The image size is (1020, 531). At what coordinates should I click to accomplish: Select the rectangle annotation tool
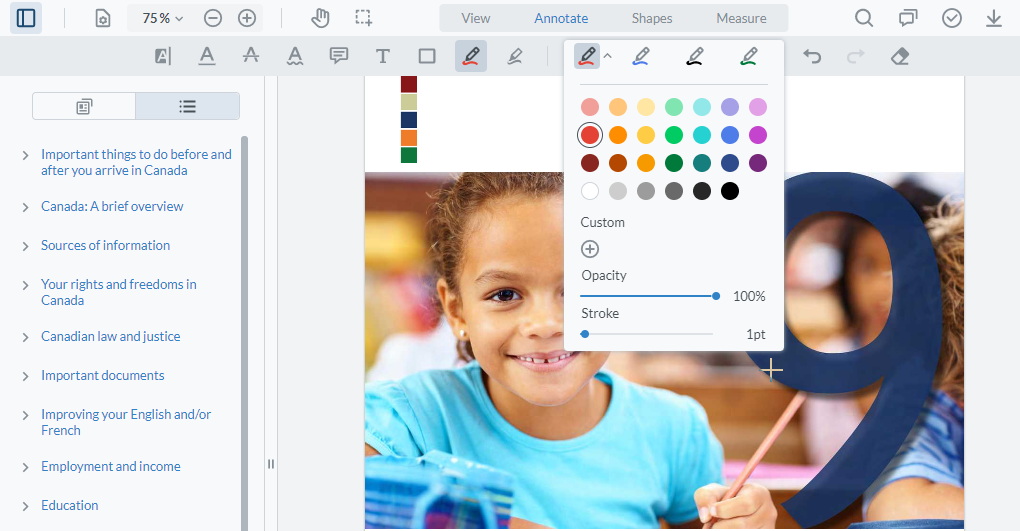click(427, 57)
